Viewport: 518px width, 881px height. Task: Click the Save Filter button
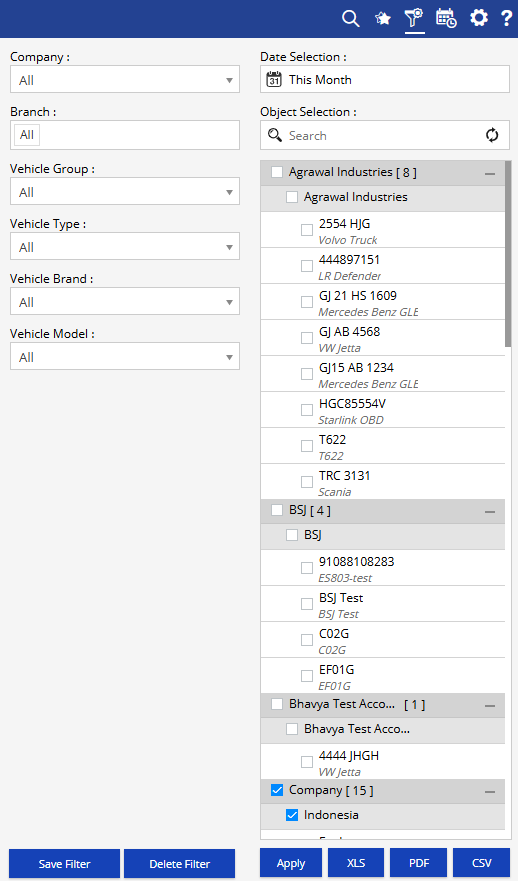[x=65, y=864]
